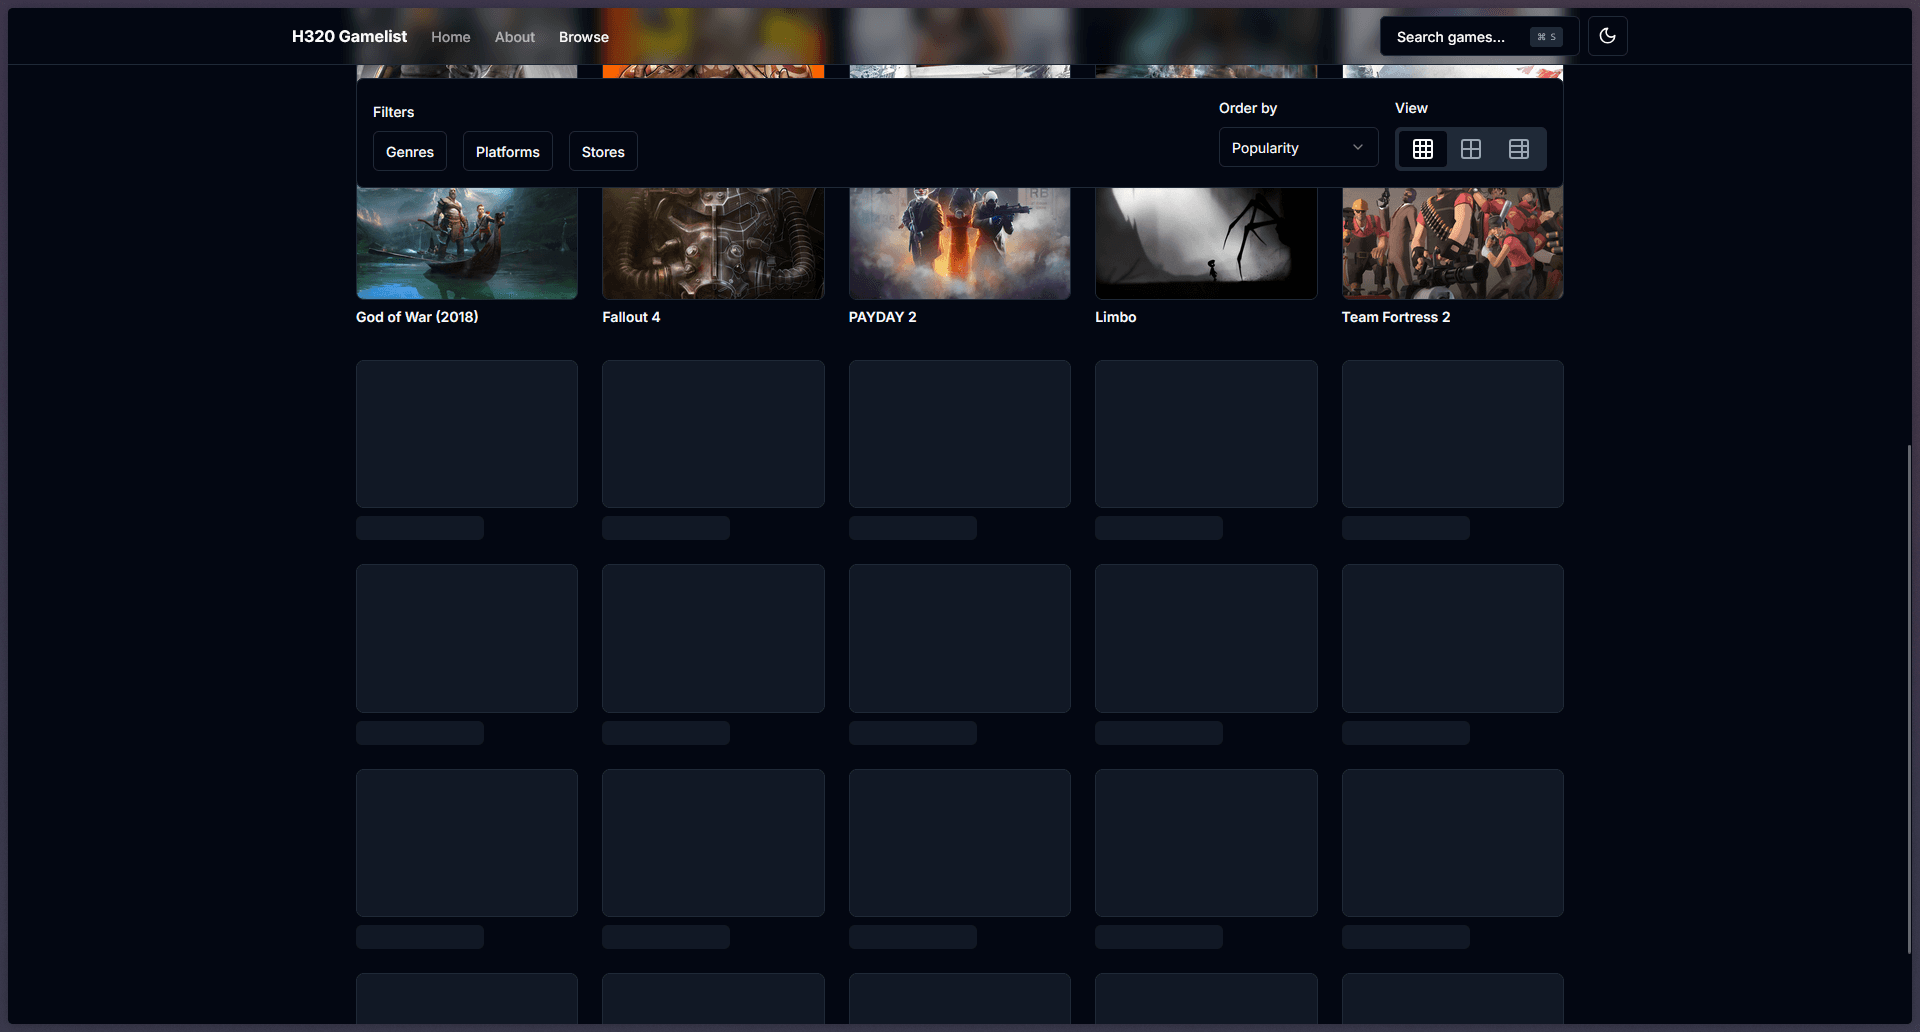The width and height of the screenshot is (1920, 1032).
Task: Click the H320 Gamelist title
Action: [x=348, y=36]
